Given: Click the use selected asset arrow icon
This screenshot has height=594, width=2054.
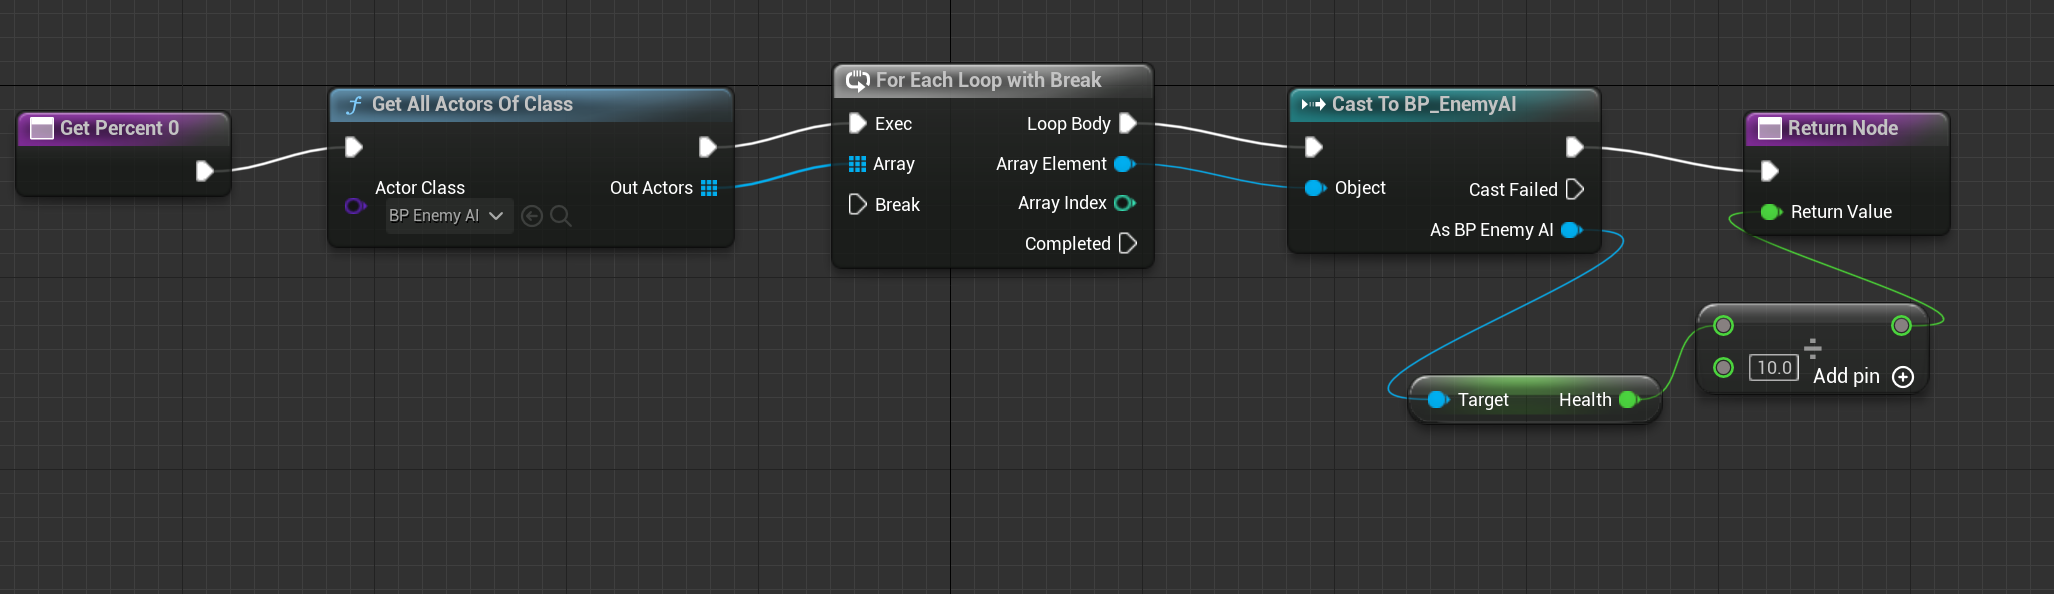Looking at the screenshot, I should point(532,216).
